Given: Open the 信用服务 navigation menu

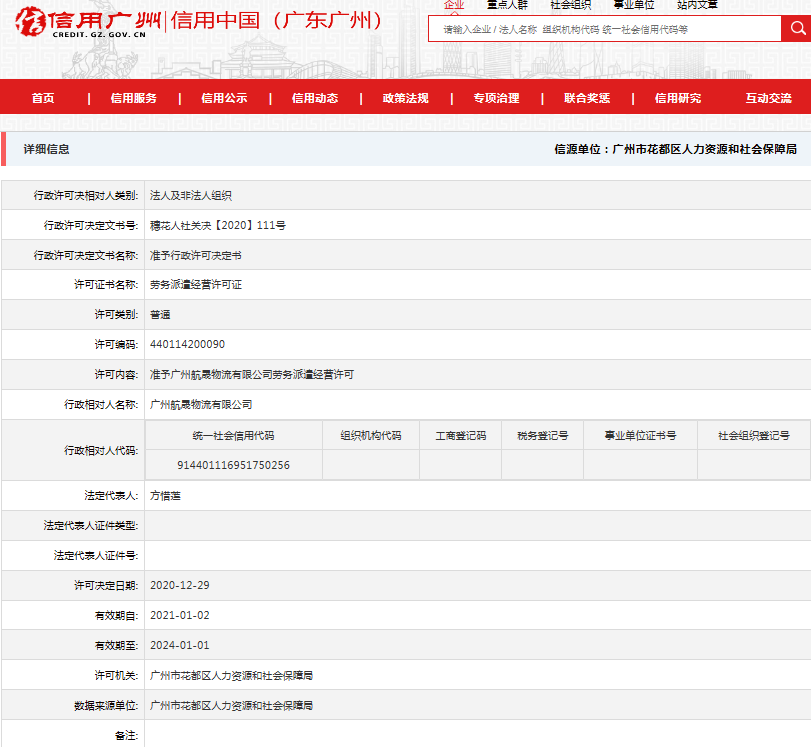Looking at the screenshot, I should coord(133,98).
